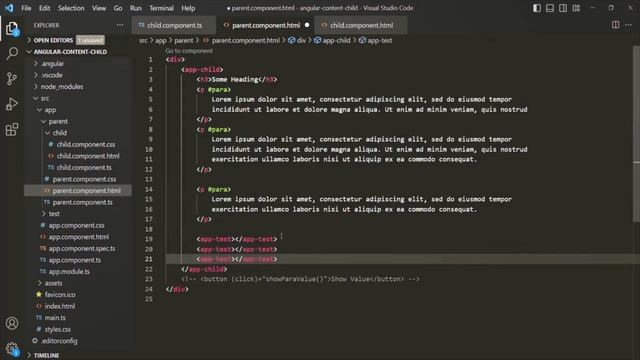Open the View menu
This screenshot has width=640, height=360.
point(99,8)
